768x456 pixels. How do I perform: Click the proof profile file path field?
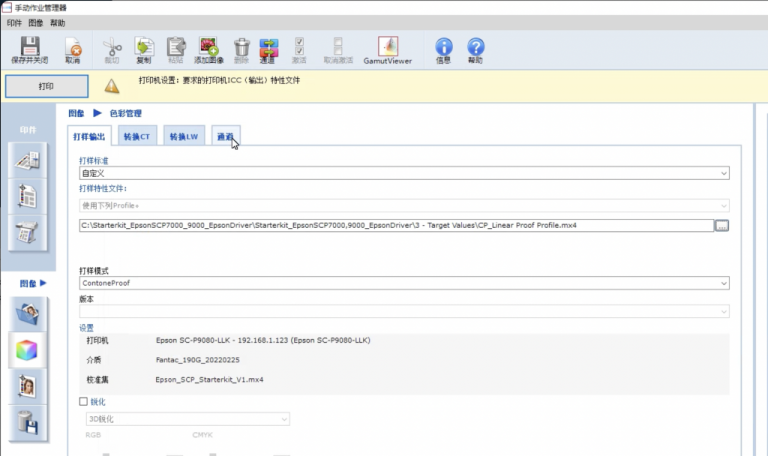(x=395, y=225)
